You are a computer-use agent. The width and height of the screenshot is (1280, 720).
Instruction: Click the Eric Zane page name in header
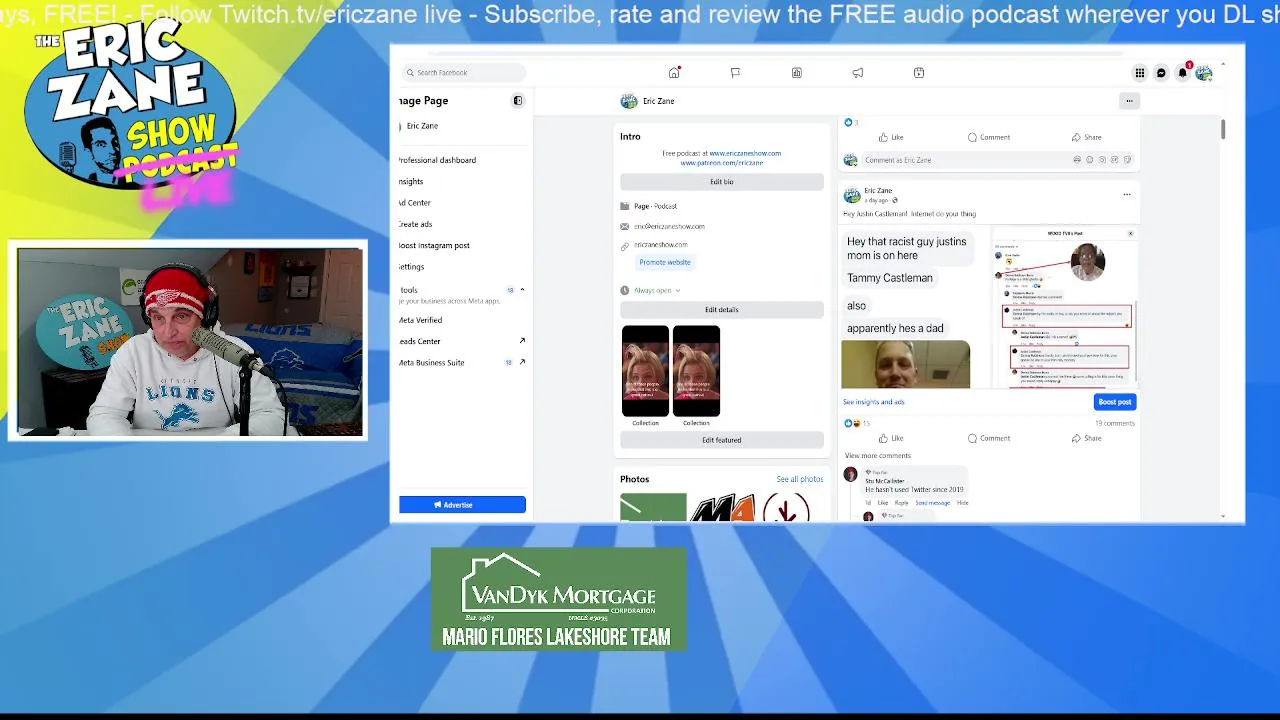tap(658, 101)
